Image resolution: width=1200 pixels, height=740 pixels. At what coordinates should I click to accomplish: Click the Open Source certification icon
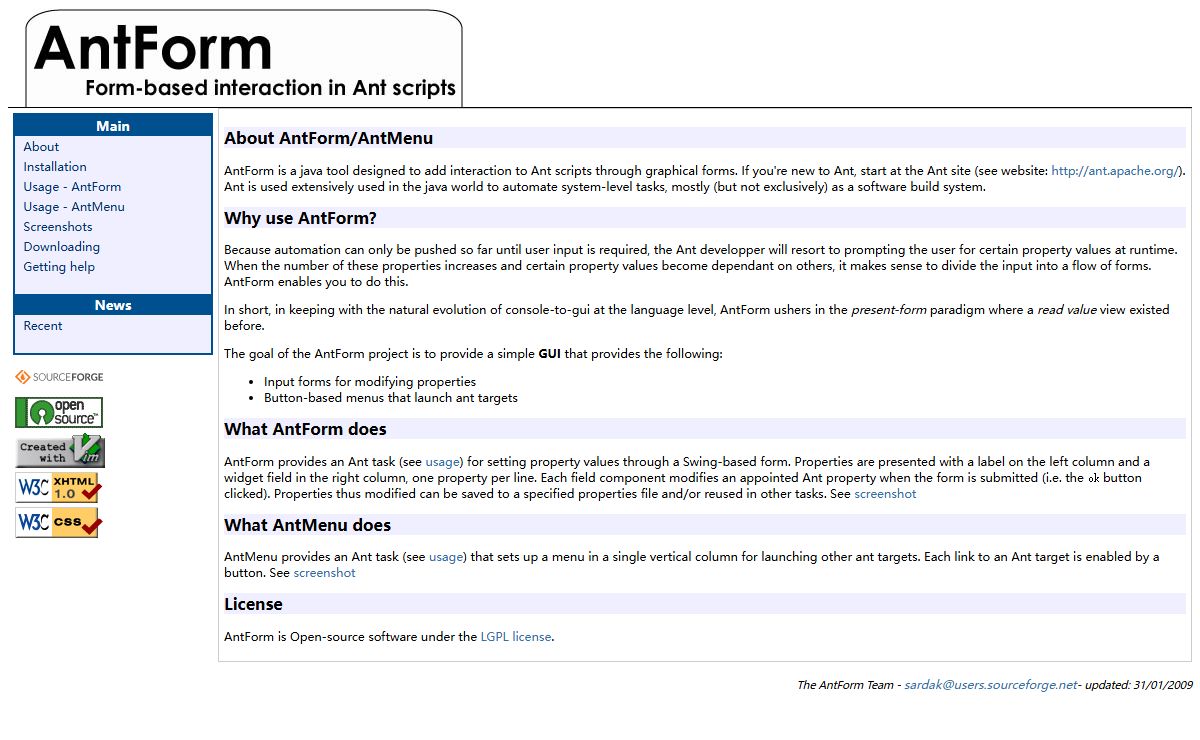pos(58,411)
